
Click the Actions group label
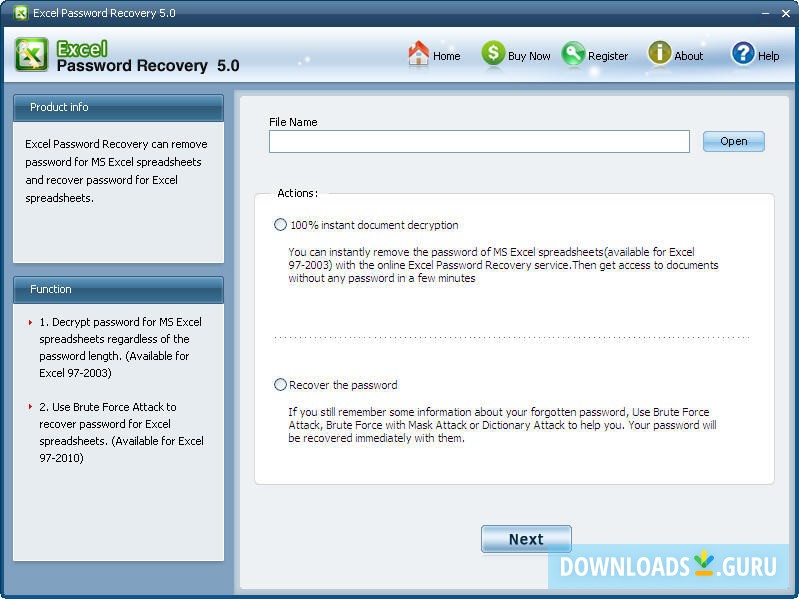pyautogui.click(x=298, y=193)
